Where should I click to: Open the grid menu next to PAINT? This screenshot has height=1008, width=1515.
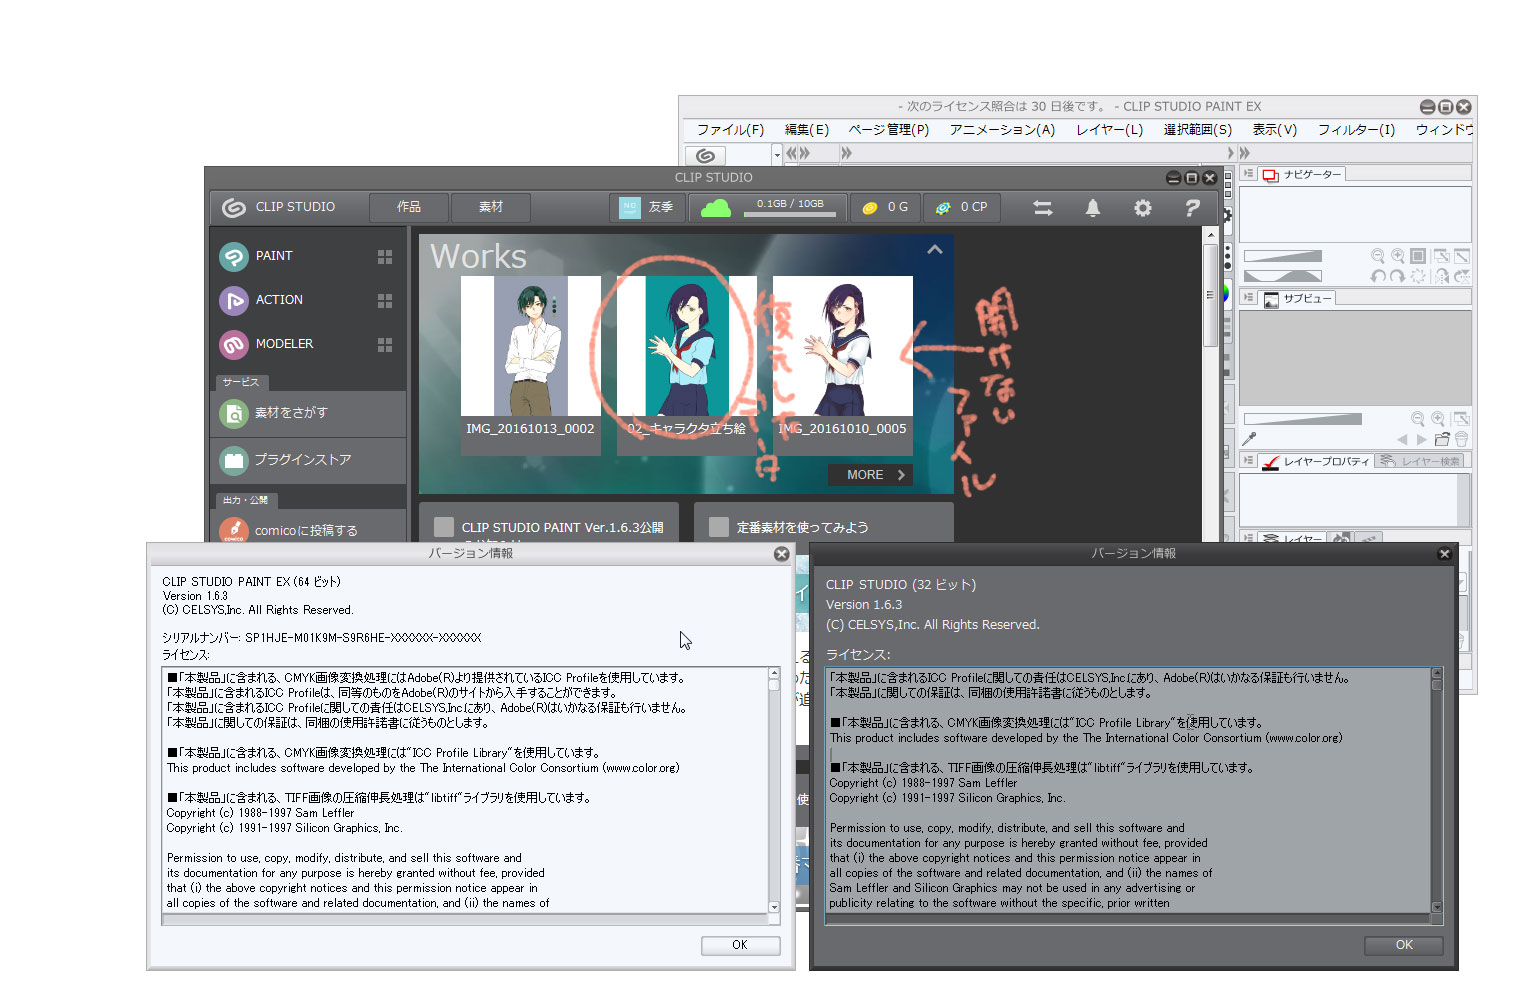(x=385, y=257)
